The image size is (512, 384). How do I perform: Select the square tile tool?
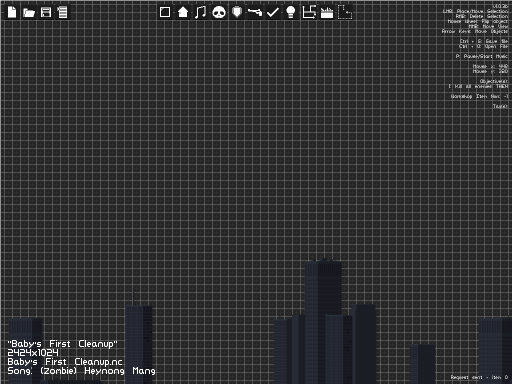pos(165,12)
